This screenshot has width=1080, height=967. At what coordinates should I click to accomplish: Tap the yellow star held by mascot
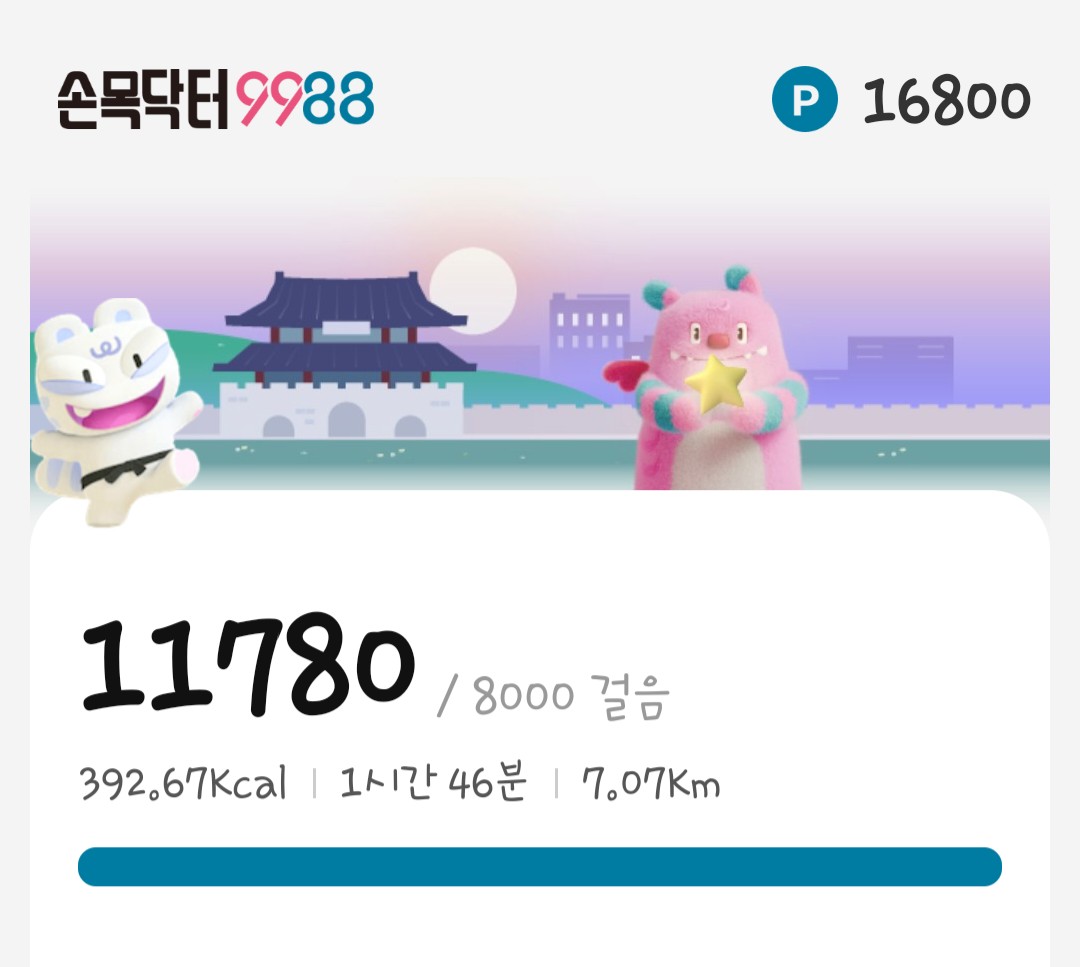point(716,384)
